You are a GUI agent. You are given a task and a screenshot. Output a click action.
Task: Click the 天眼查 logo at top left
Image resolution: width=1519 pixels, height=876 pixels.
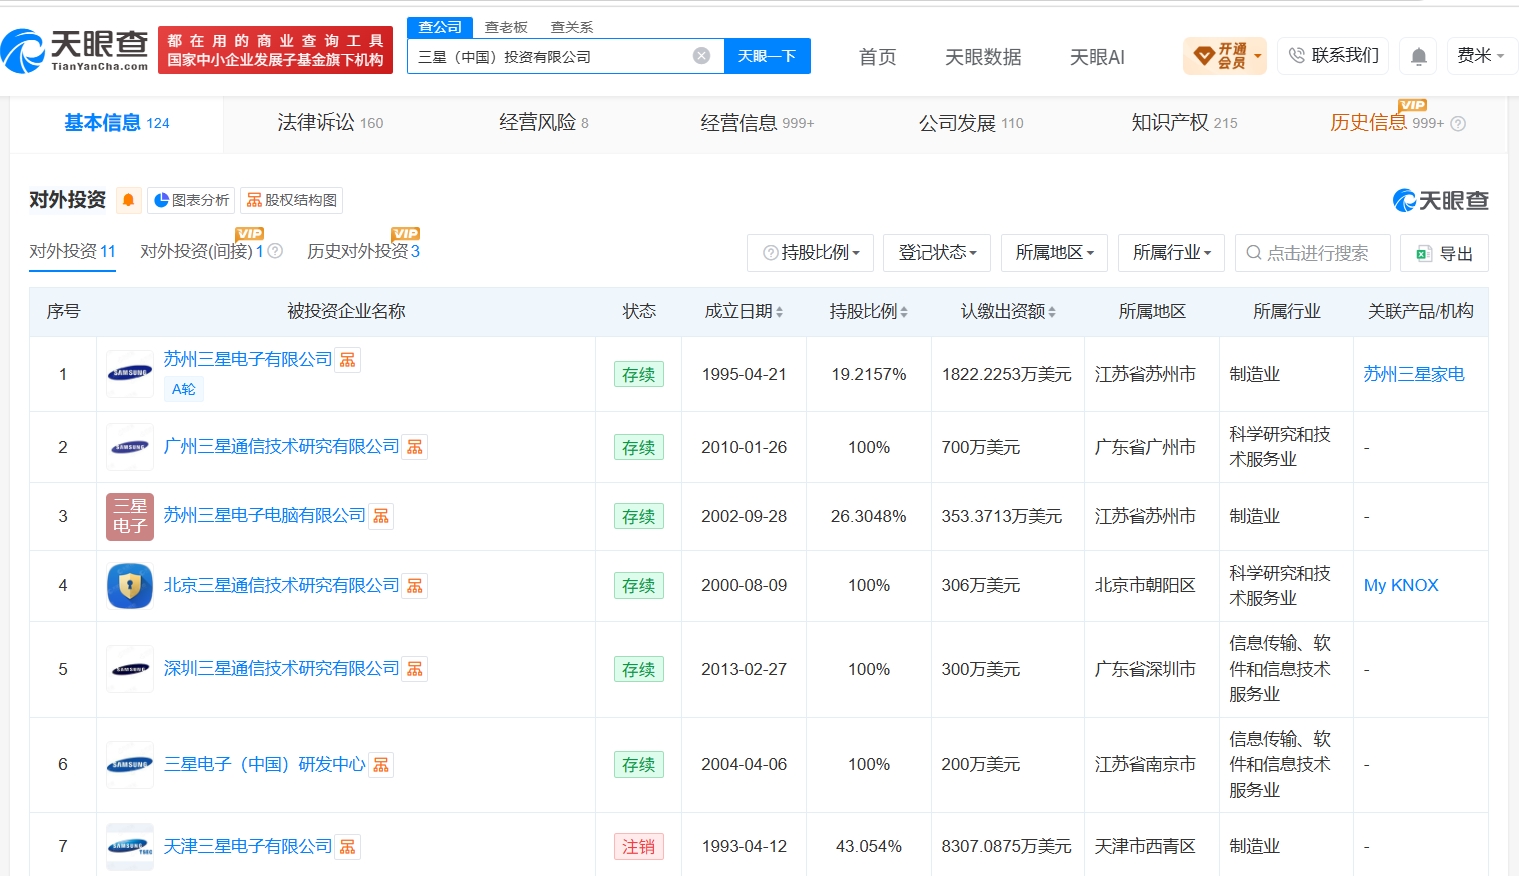coord(75,50)
